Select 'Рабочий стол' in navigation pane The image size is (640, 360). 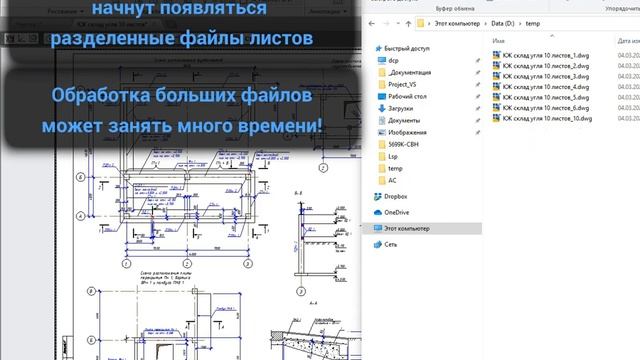(407, 97)
